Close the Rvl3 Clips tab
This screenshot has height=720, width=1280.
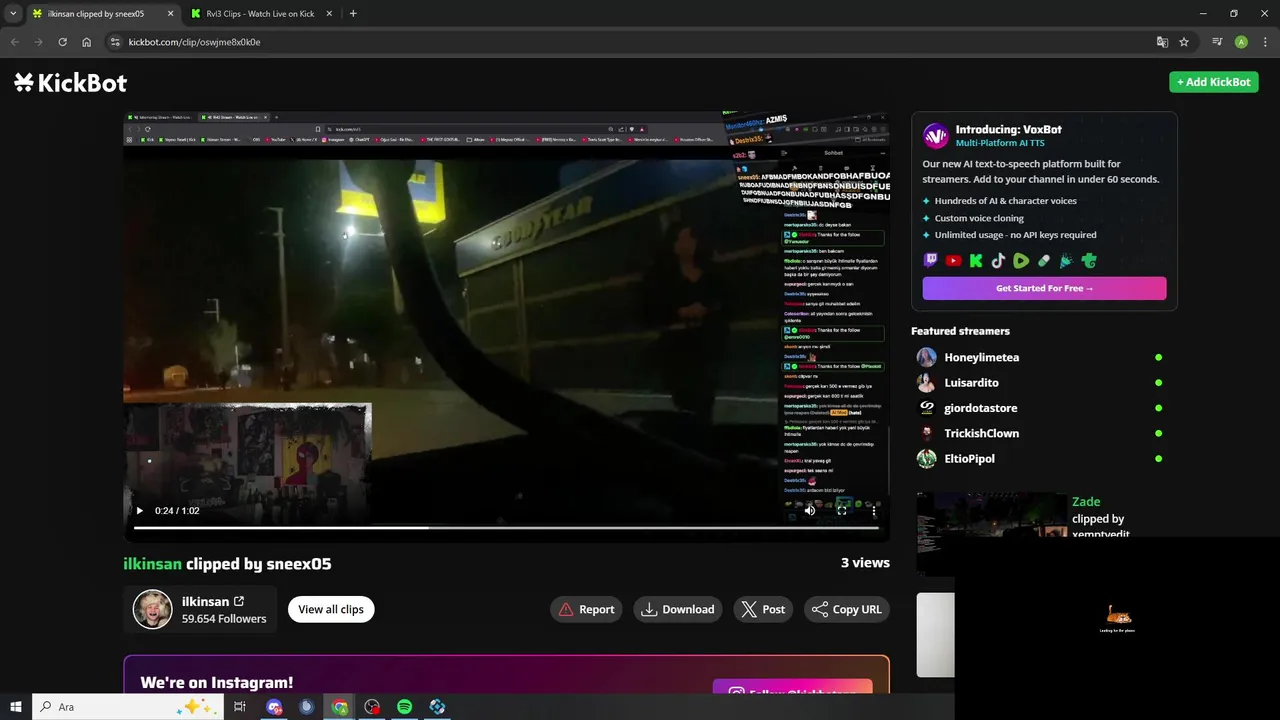(328, 14)
